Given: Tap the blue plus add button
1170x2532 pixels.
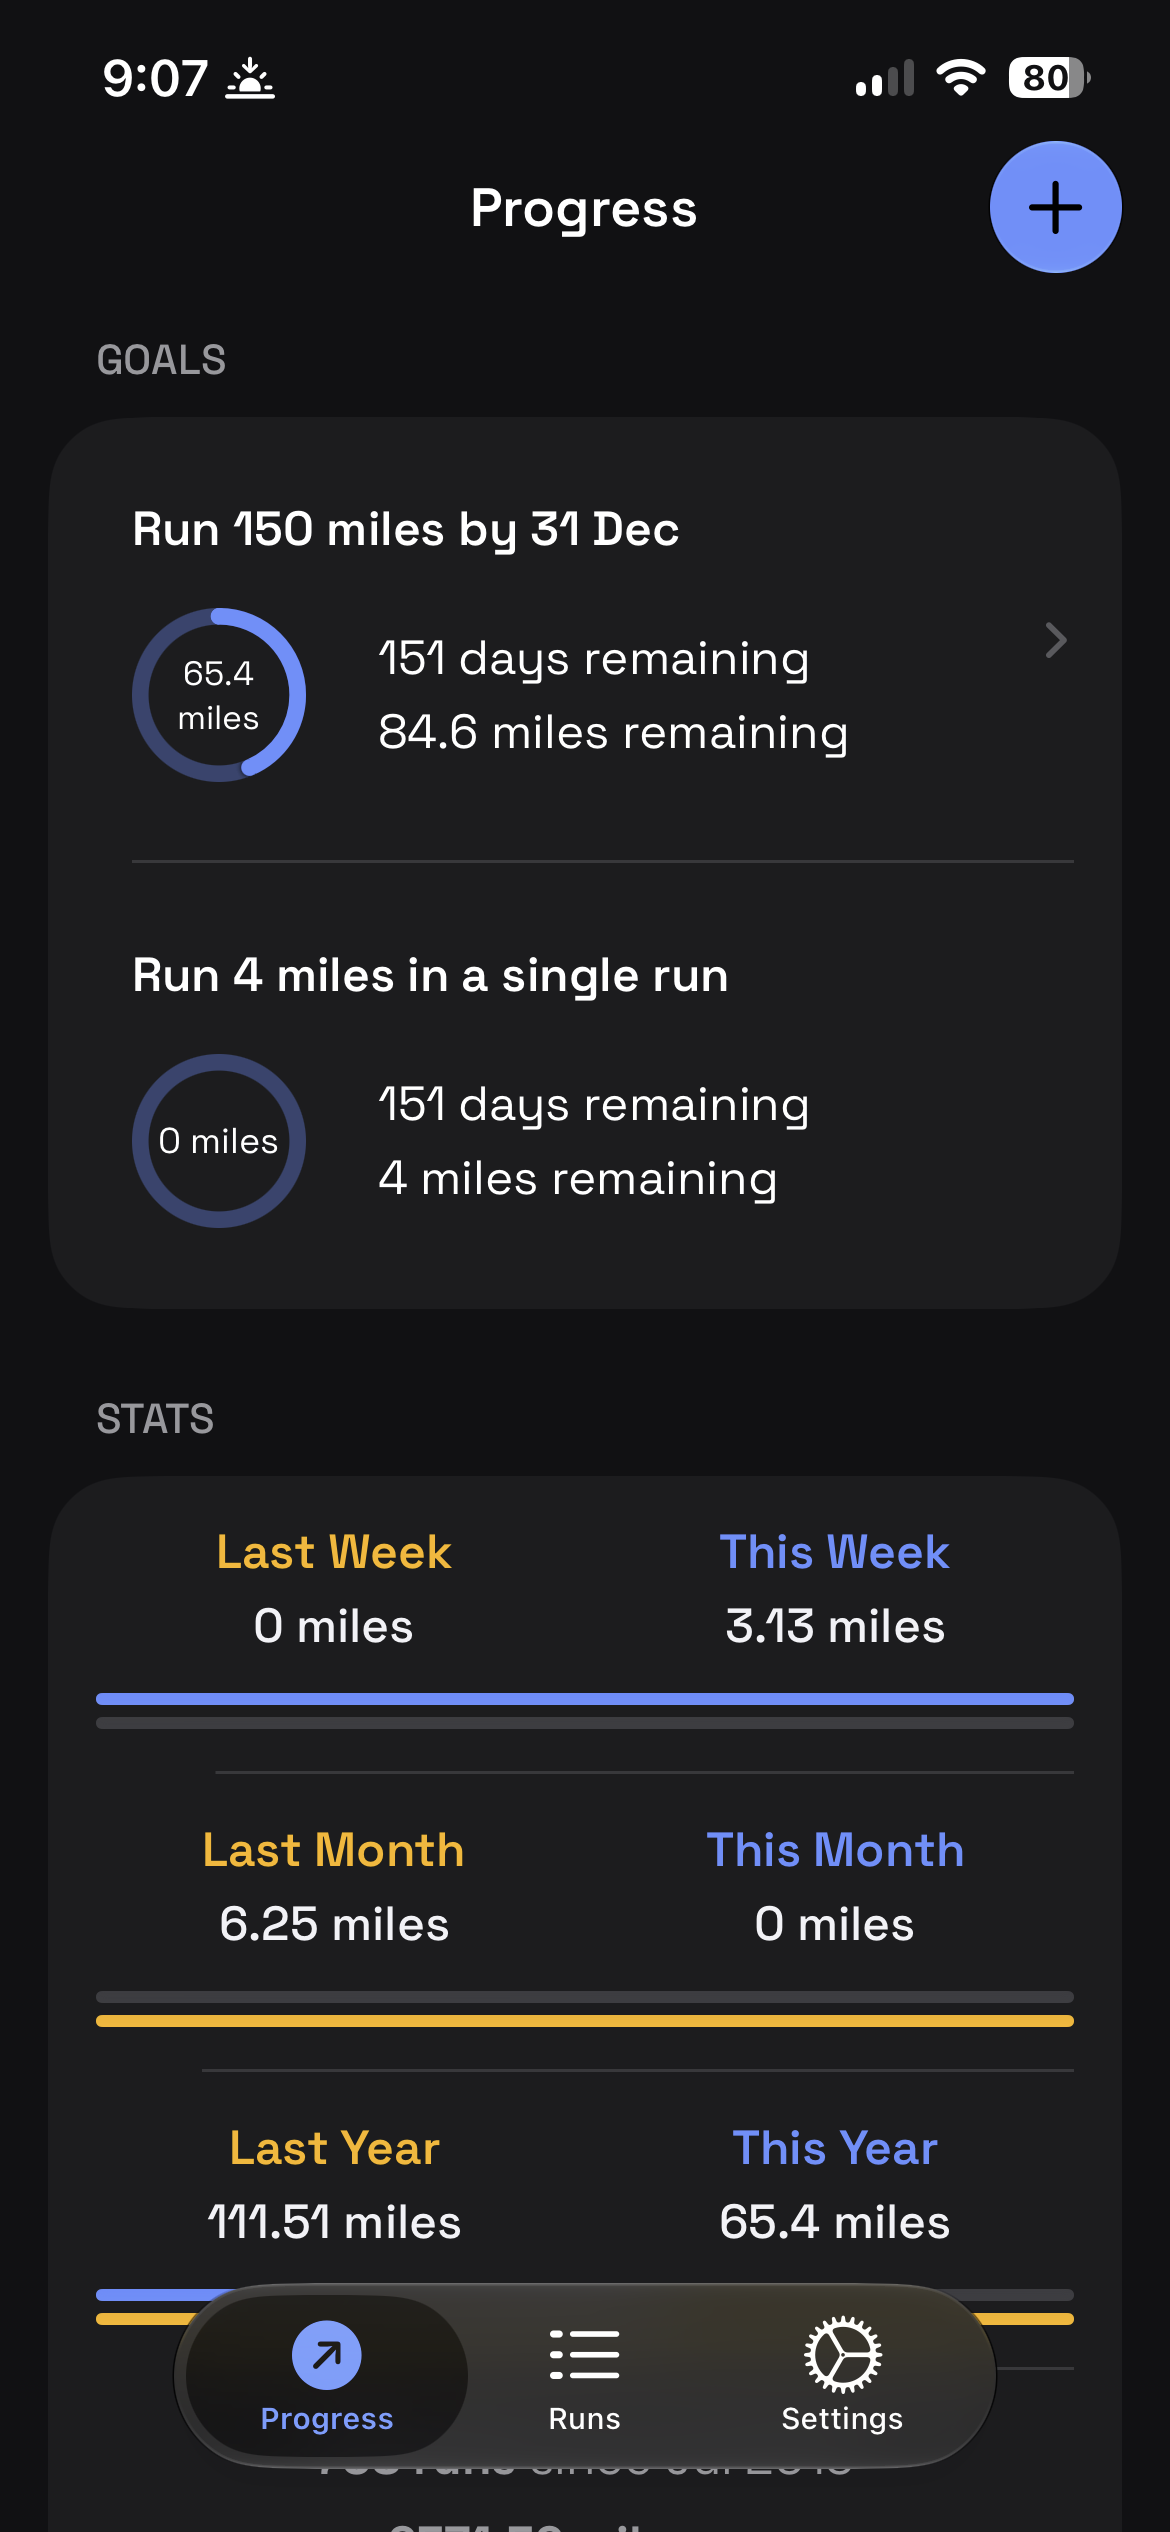Looking at the screenshot, I should click(x=1055, y=207).
